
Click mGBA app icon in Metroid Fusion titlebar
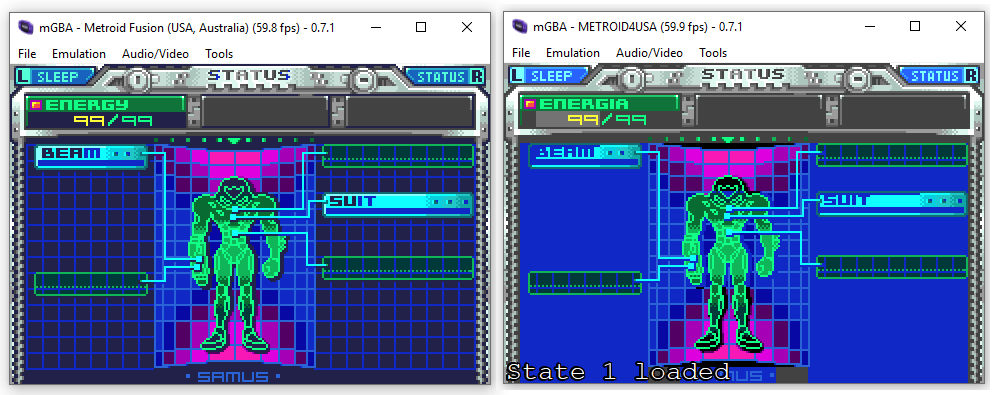tap(27, 27)
